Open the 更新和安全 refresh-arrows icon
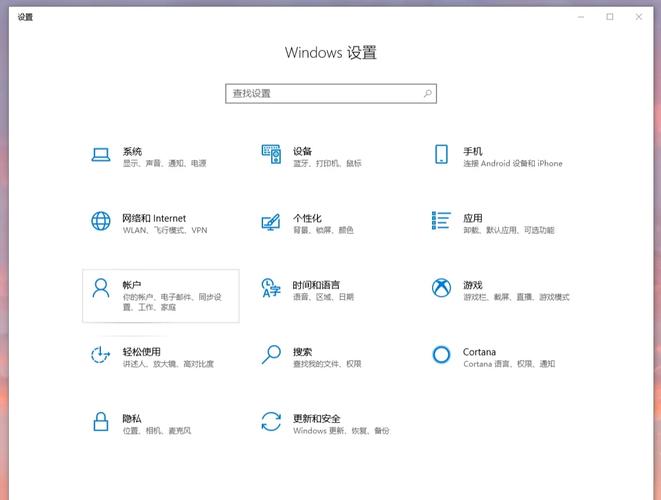 (x=271, y=422)
